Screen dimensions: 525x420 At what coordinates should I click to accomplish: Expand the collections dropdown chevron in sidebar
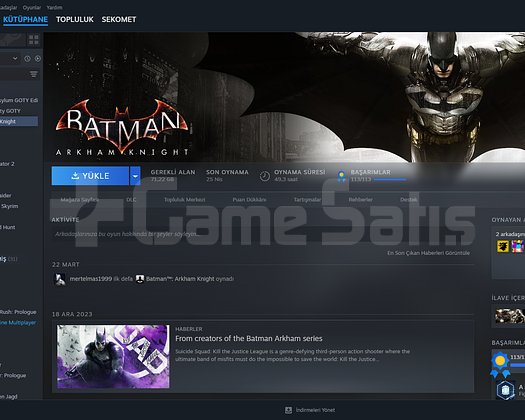15,58
